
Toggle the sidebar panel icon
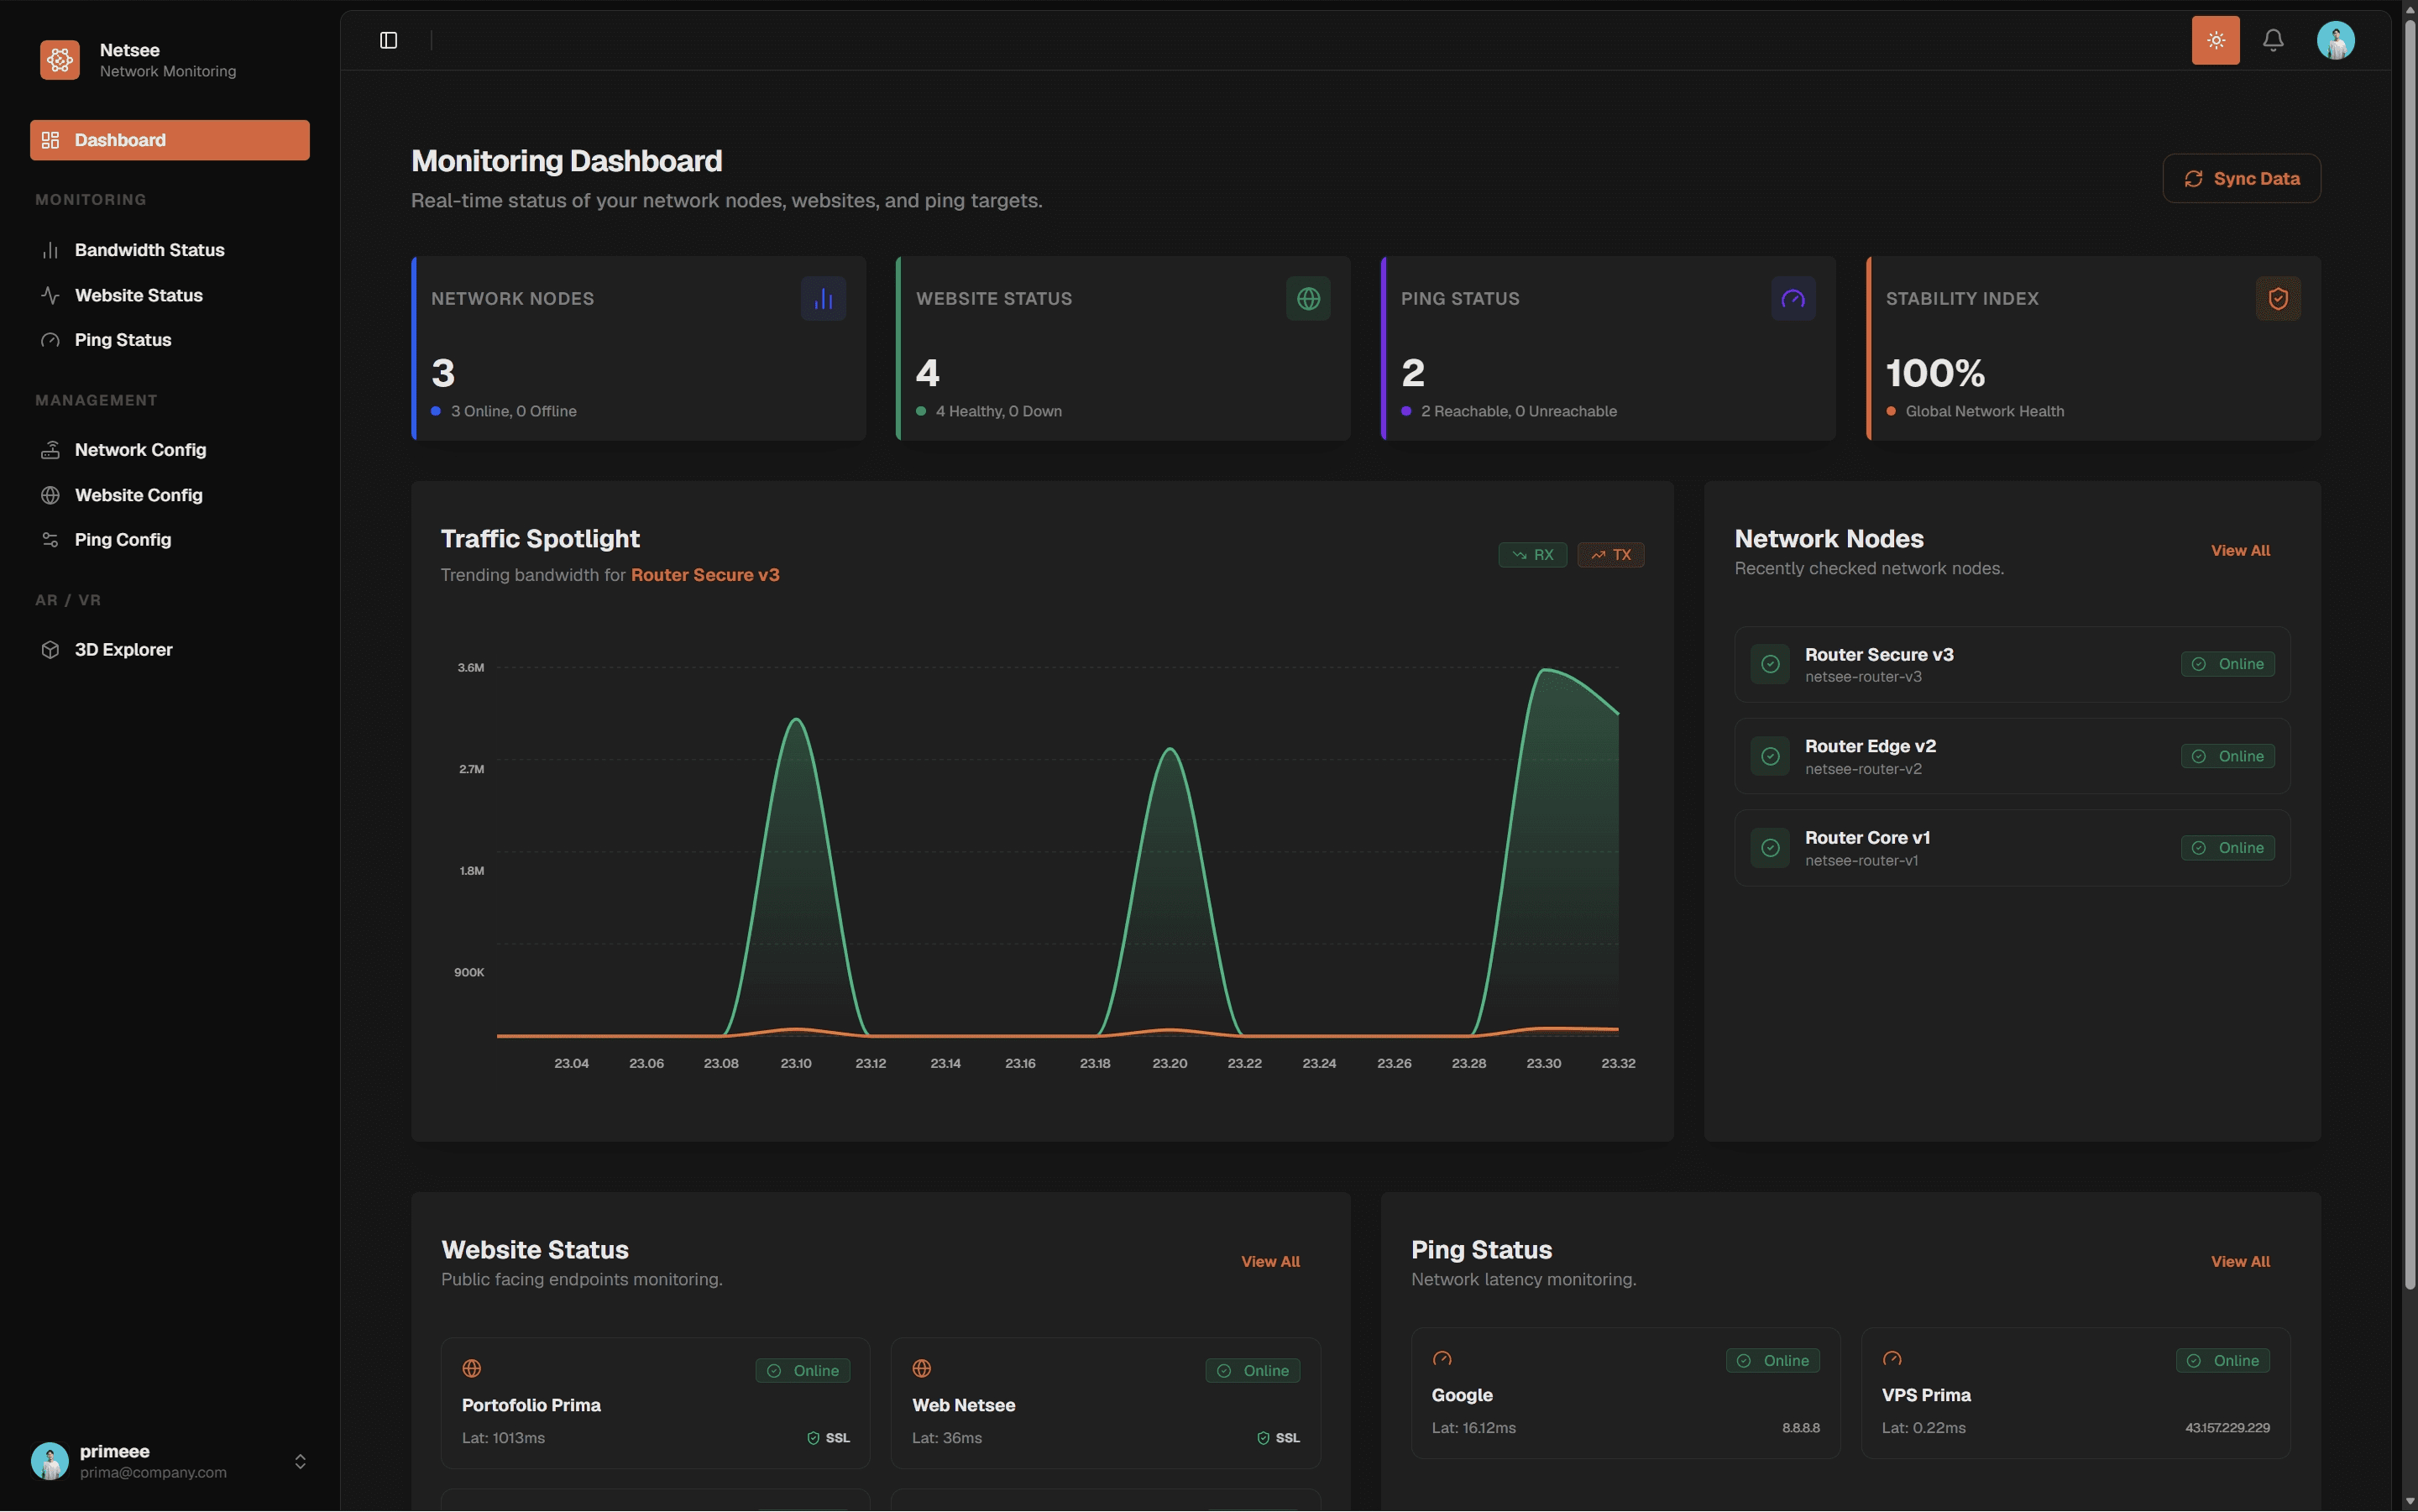389,40
